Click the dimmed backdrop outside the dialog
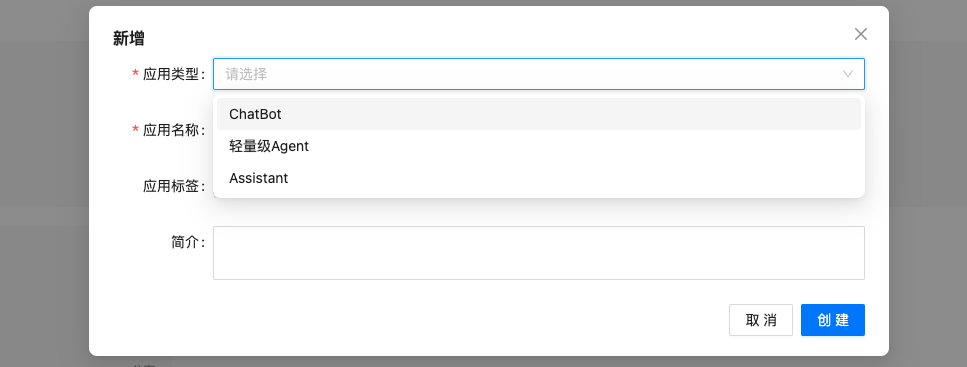 [43, 185]
